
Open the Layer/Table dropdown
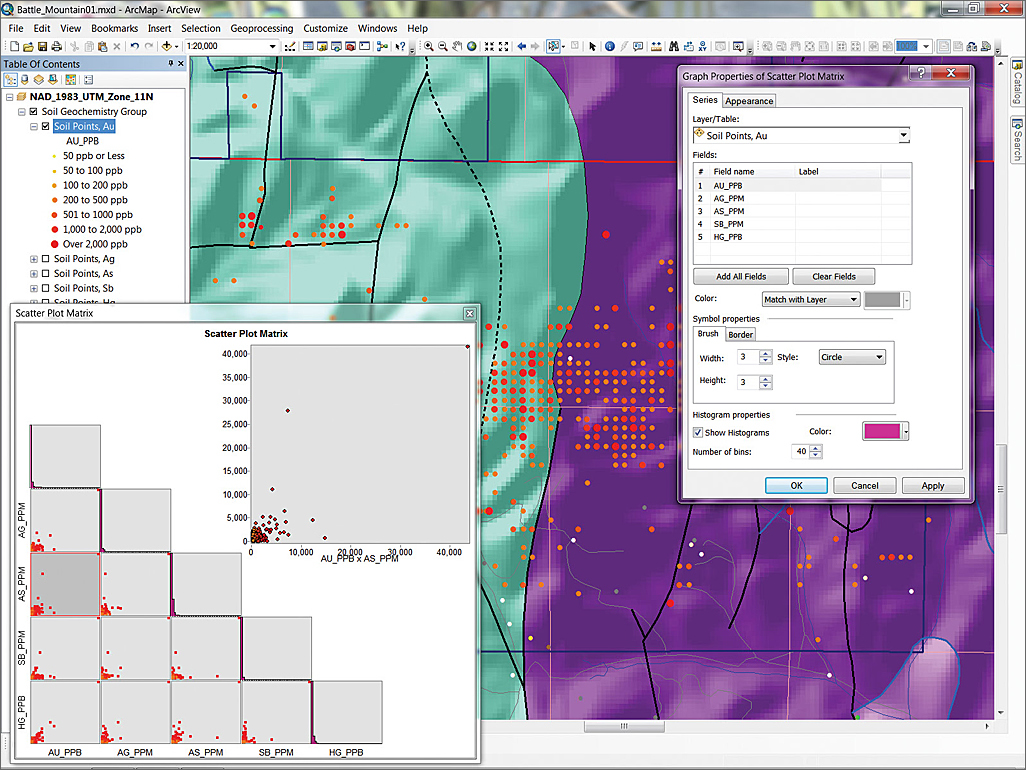(904, 135)
